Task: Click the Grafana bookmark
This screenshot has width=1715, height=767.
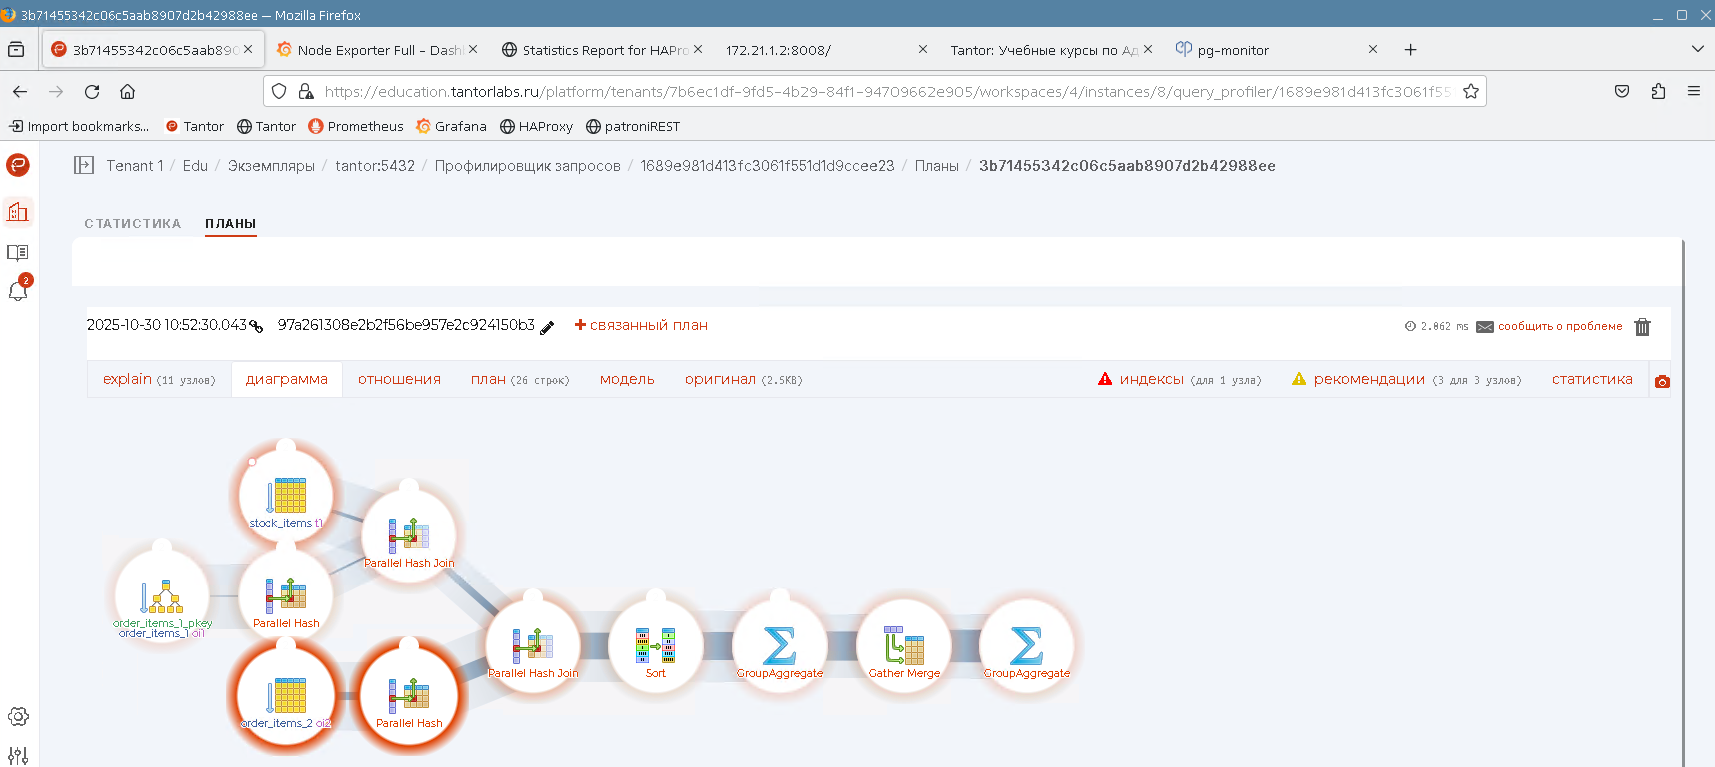Action: 451,126
